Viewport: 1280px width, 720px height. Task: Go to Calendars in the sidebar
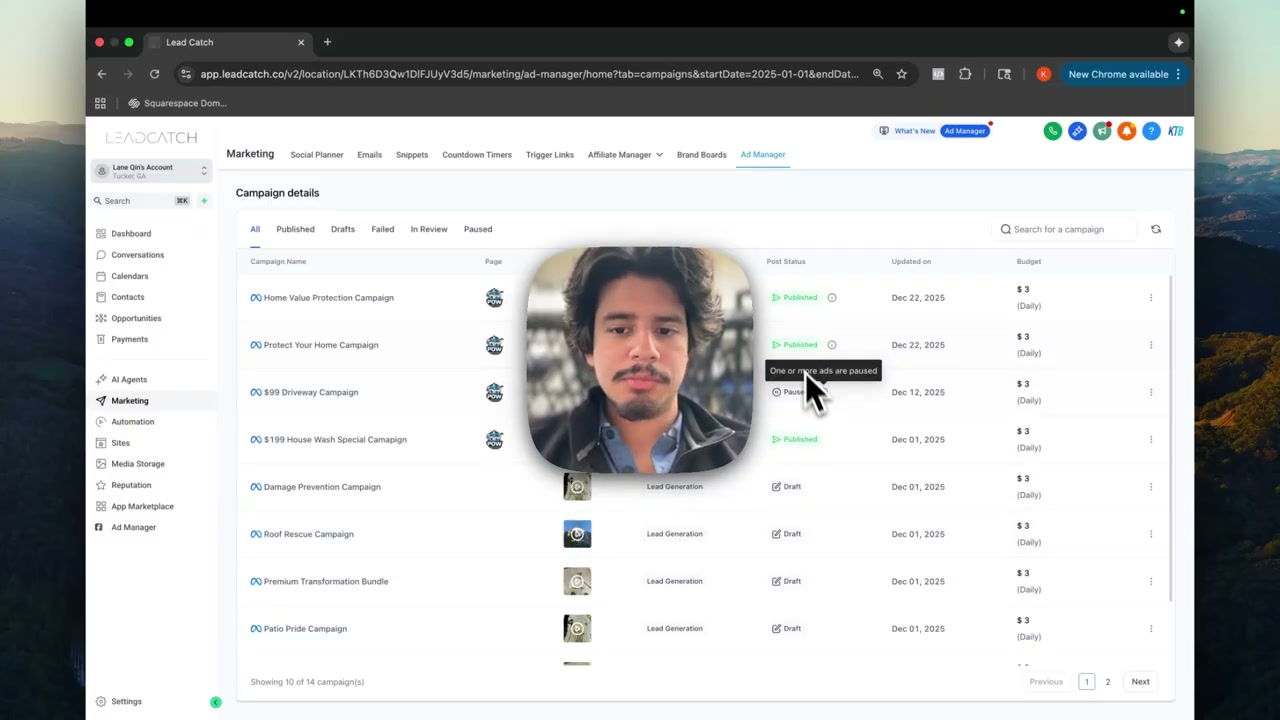tap(129, 276)
